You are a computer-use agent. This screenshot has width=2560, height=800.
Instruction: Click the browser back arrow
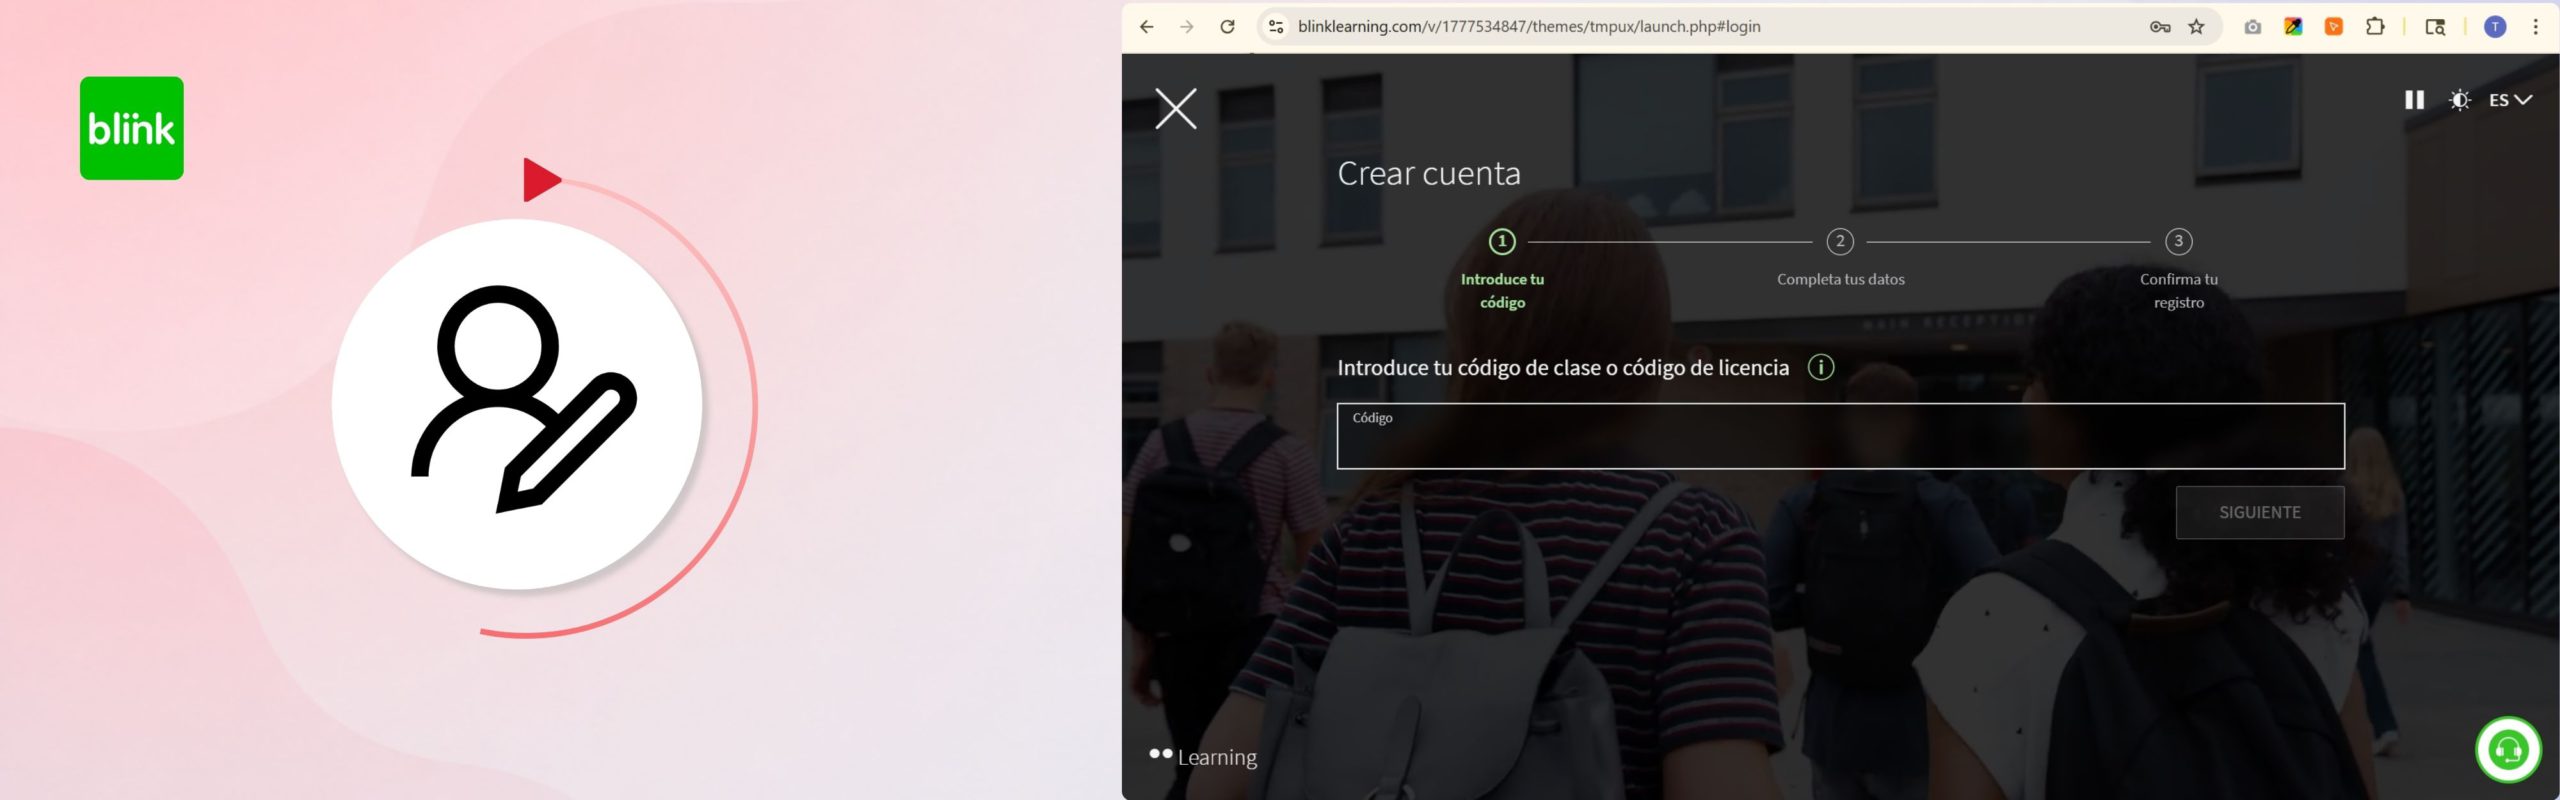1147,27
